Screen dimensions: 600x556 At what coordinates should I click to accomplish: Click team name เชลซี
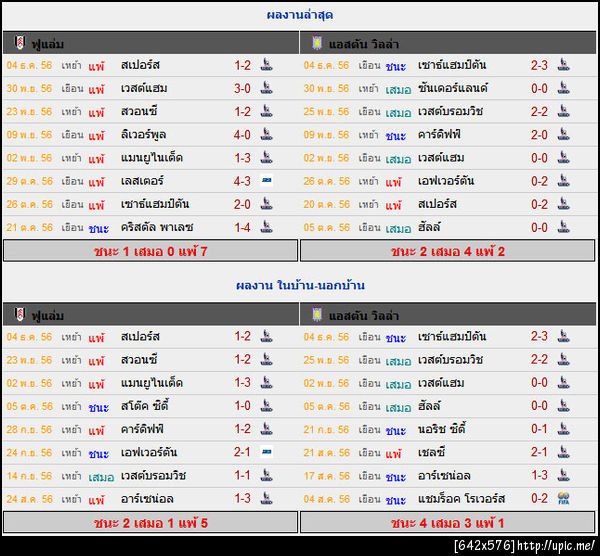431,452
